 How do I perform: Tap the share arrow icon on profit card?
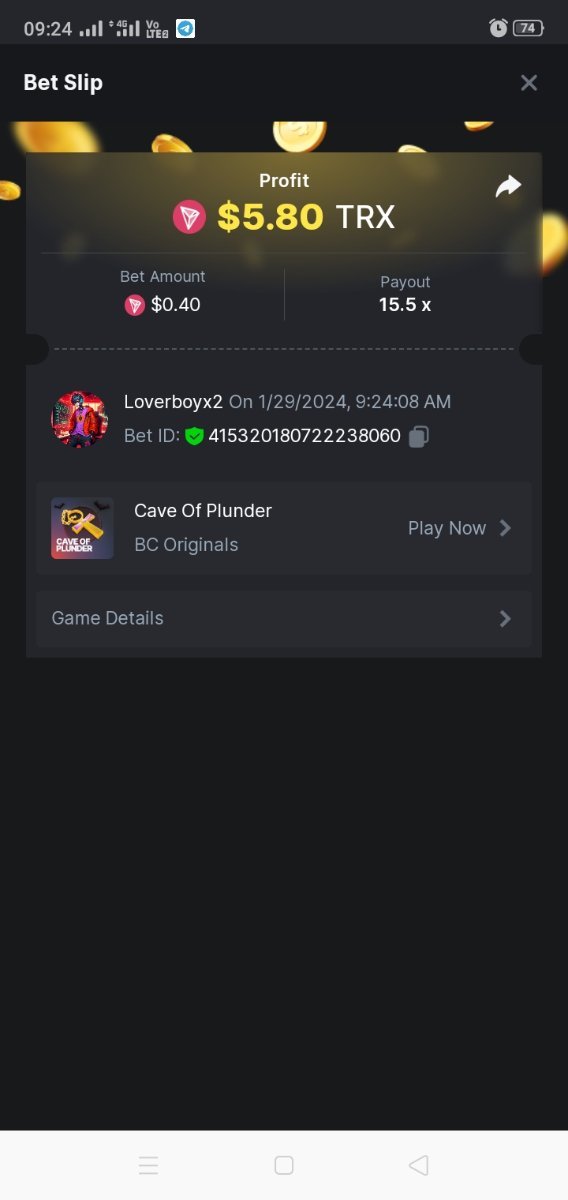pos(509,186)
